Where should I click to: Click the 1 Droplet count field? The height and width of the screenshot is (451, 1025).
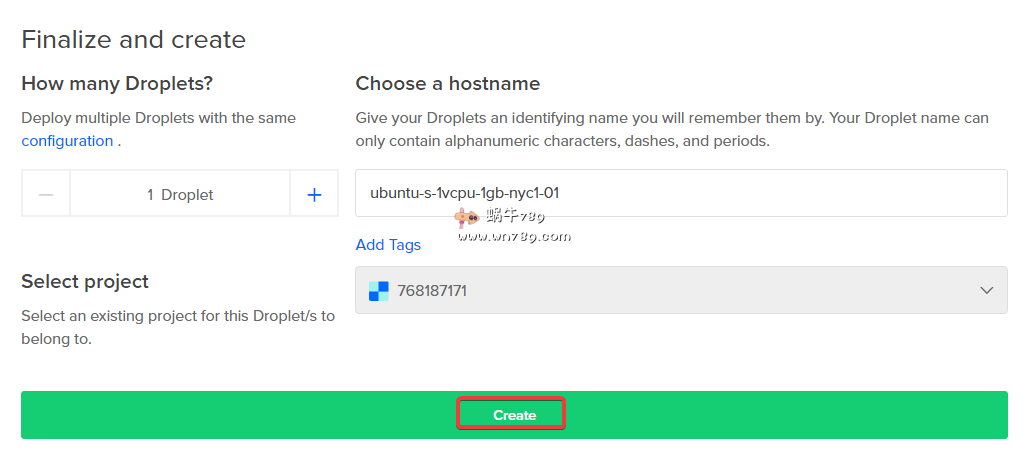180,194
